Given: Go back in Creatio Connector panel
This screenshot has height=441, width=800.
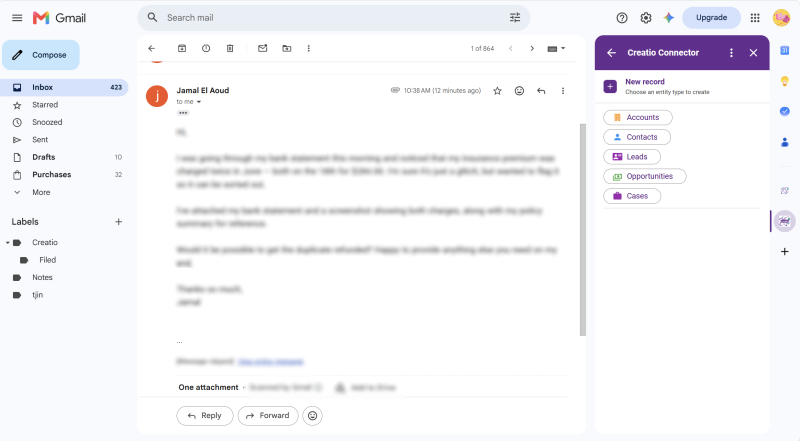Looking at the screenshot, I should click(611, 53).
